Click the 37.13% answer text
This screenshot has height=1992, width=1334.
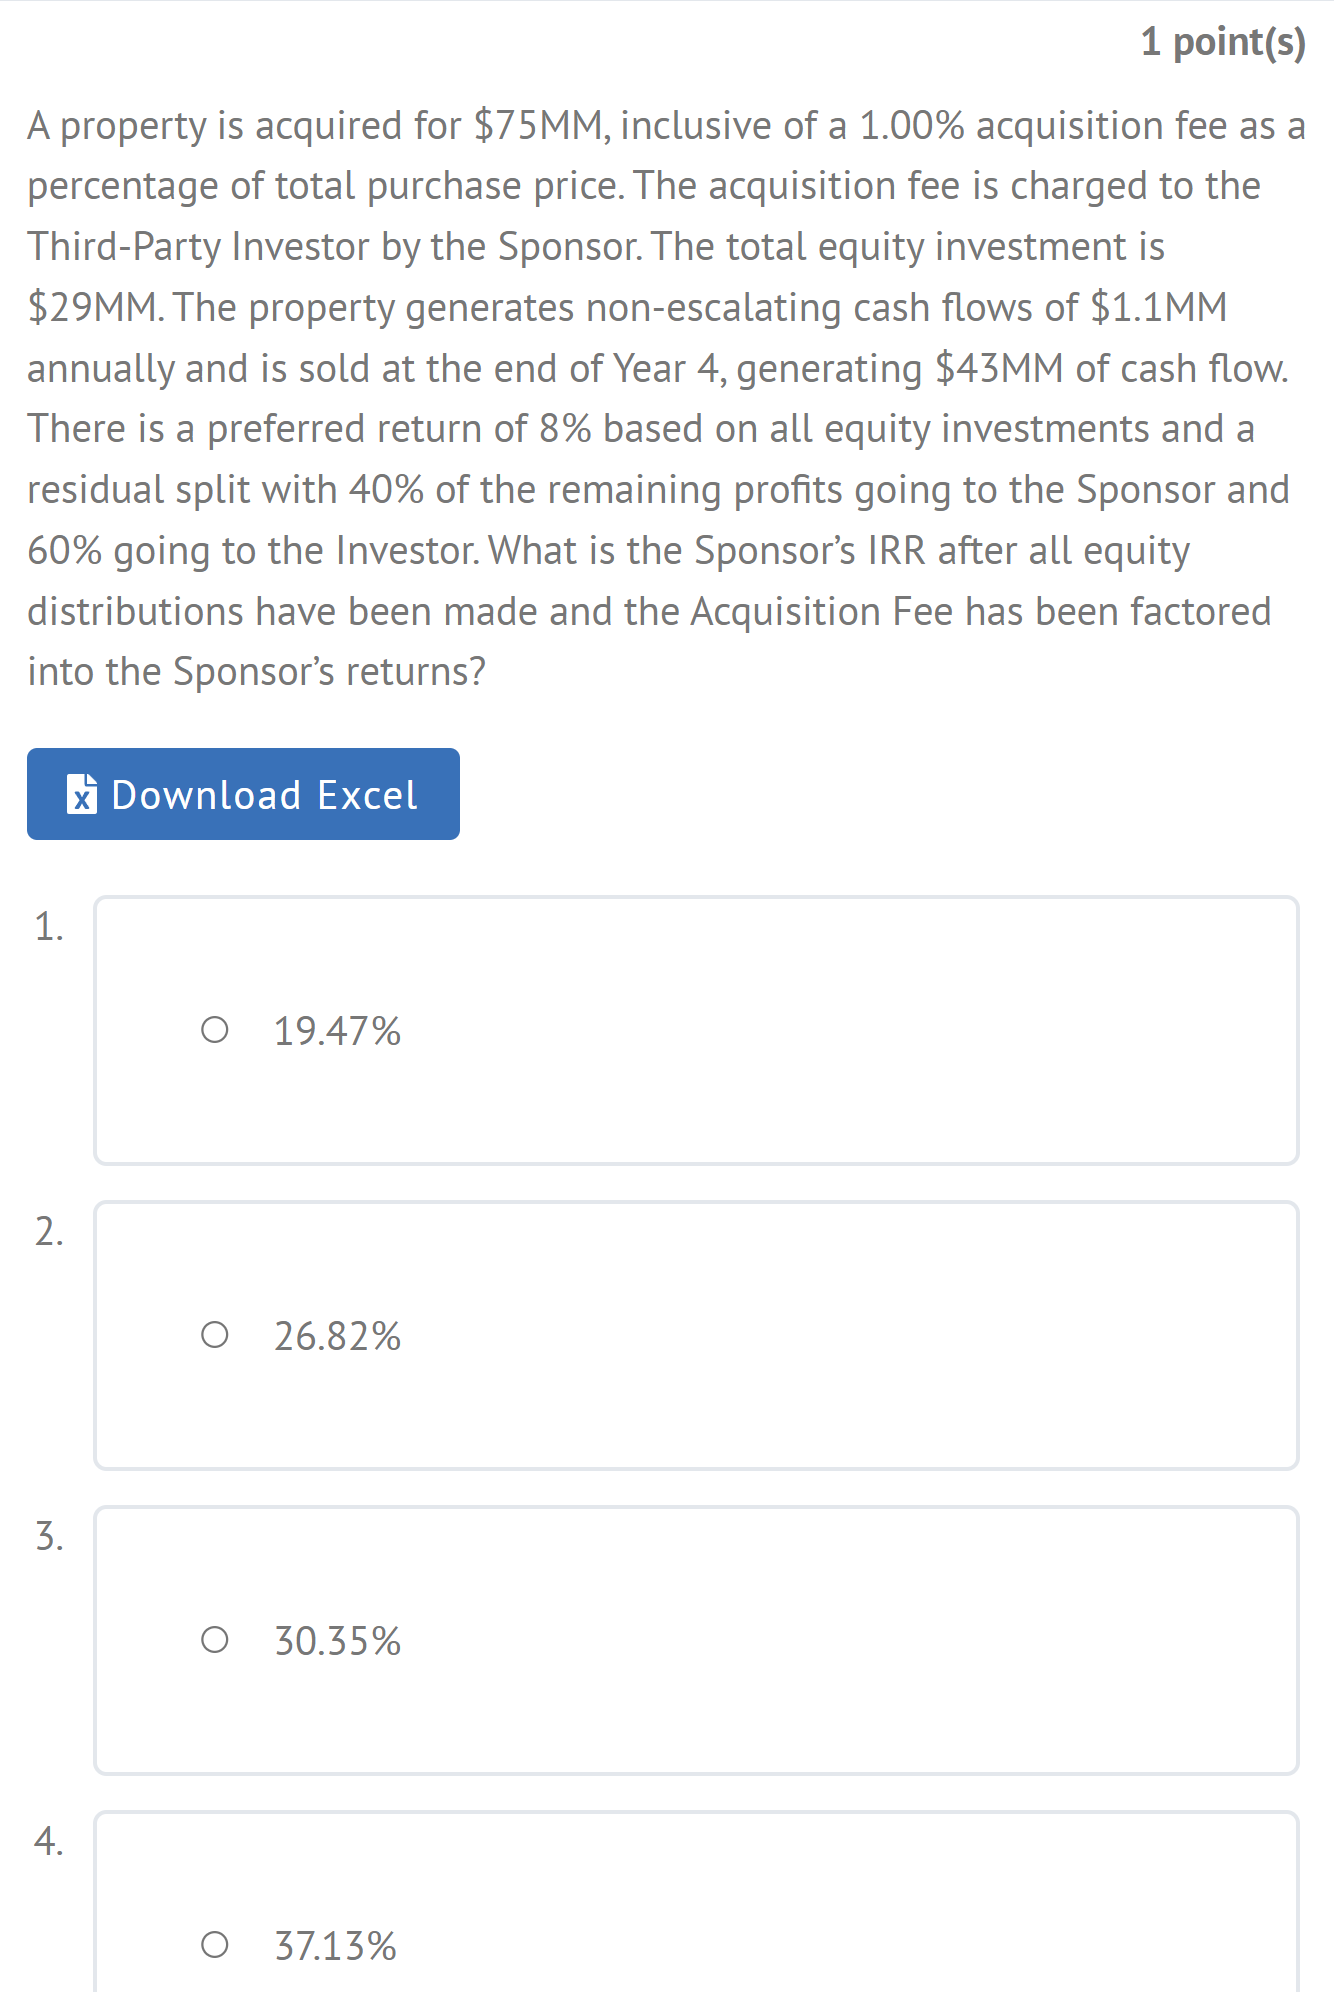[x=335, y=1946]
